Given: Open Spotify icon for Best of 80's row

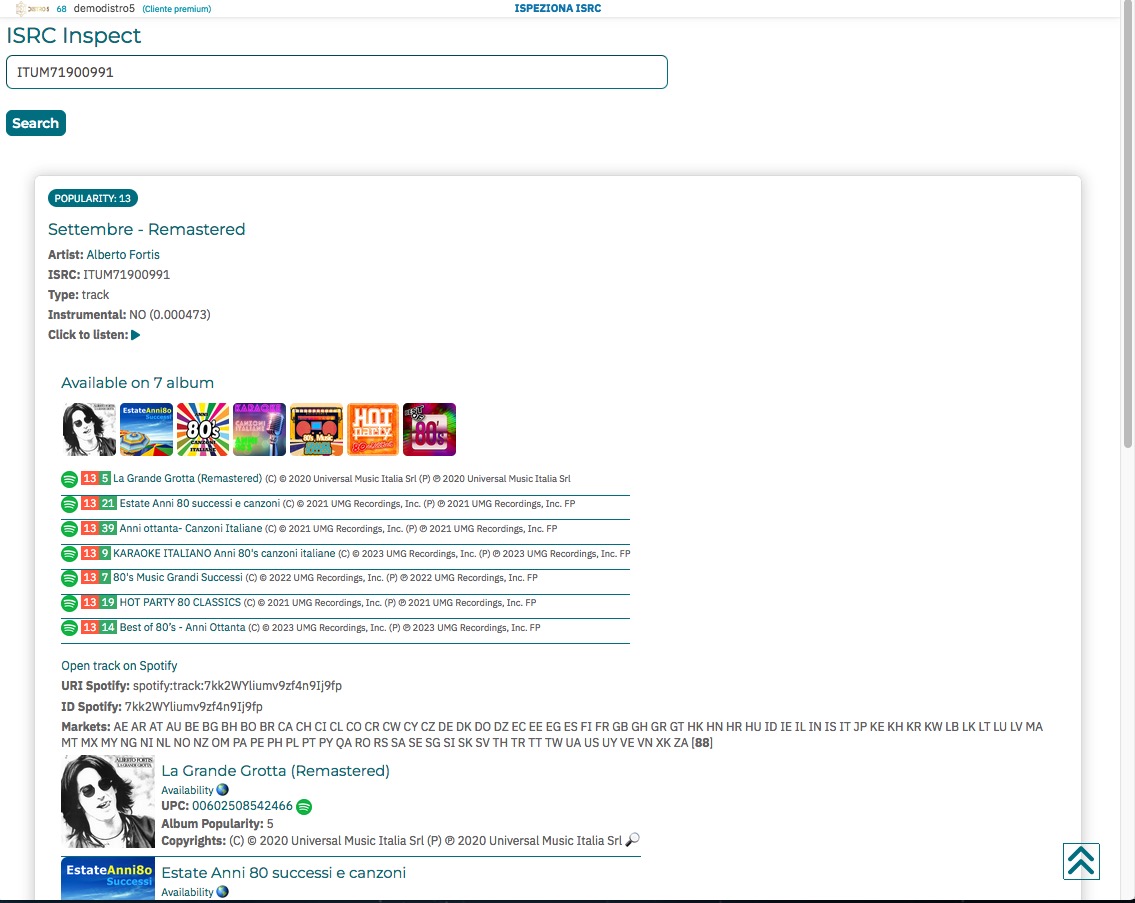Looking at the screenshot, I should 69,628.
